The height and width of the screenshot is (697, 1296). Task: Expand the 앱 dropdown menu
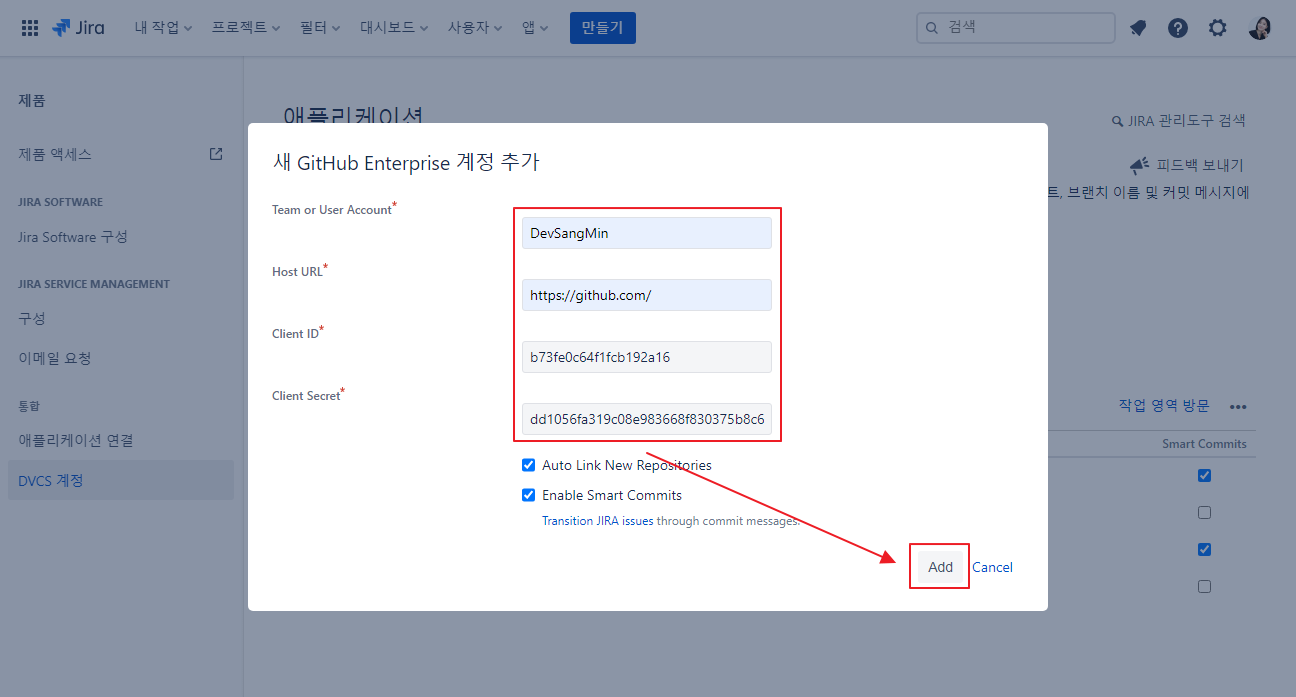point(535,28)
